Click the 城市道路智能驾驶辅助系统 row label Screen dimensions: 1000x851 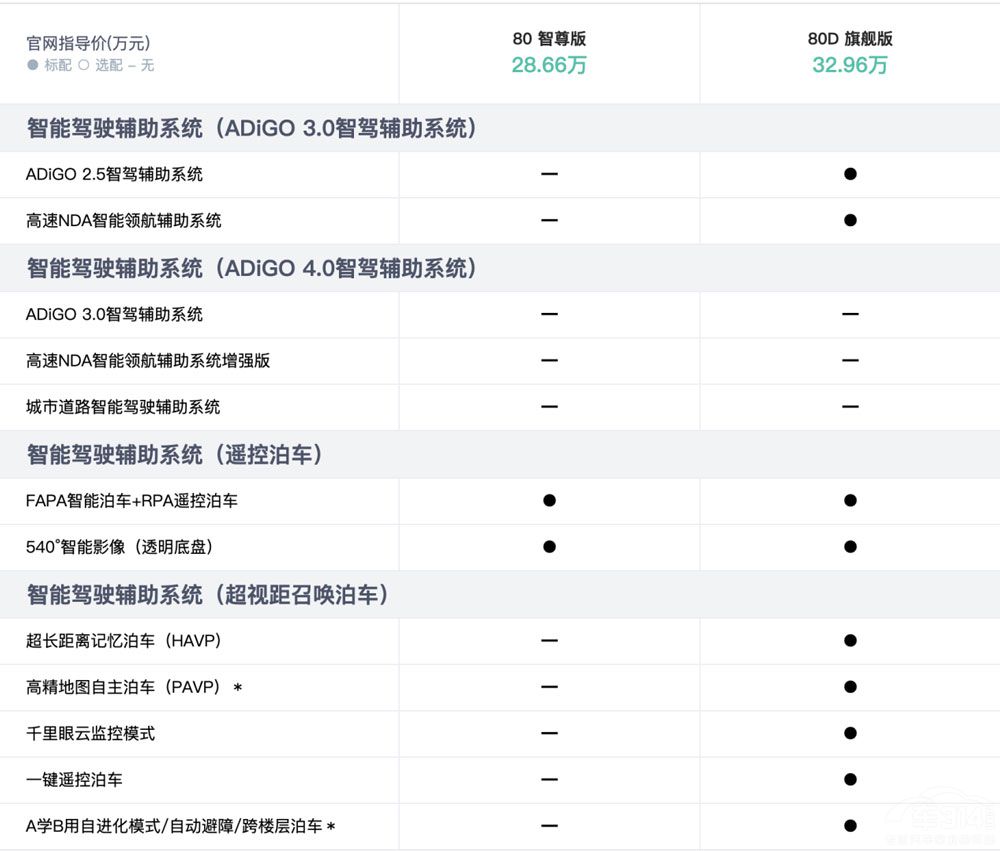pyautogui.click(x=123, y=407)
